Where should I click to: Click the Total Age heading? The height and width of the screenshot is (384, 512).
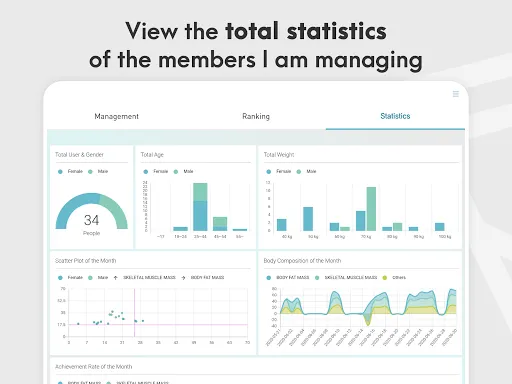coord(152,155)
